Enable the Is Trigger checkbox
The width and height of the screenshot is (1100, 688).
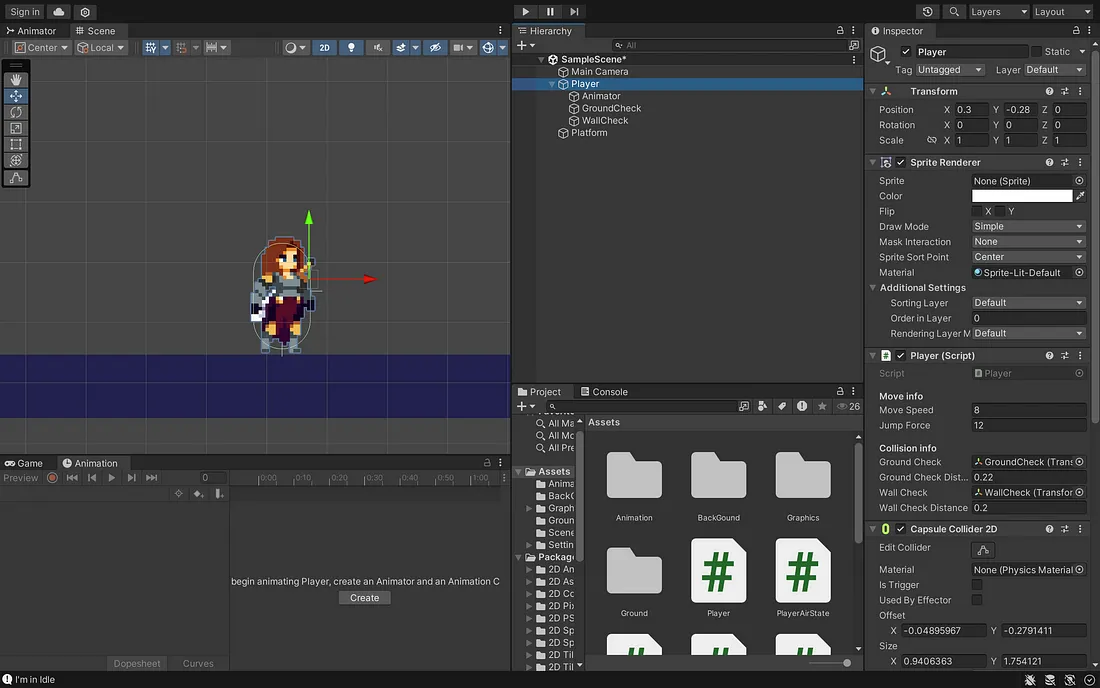pyautogui.click(x=977, y=585)
